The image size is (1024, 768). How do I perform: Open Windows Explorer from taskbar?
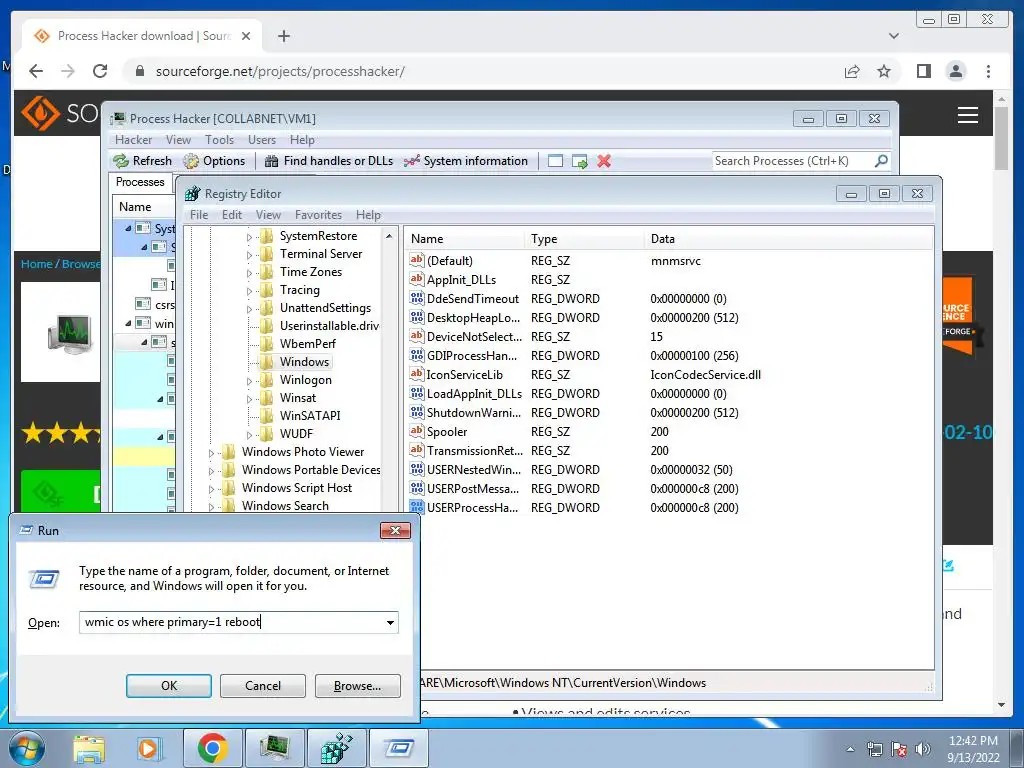coord(89,748)
